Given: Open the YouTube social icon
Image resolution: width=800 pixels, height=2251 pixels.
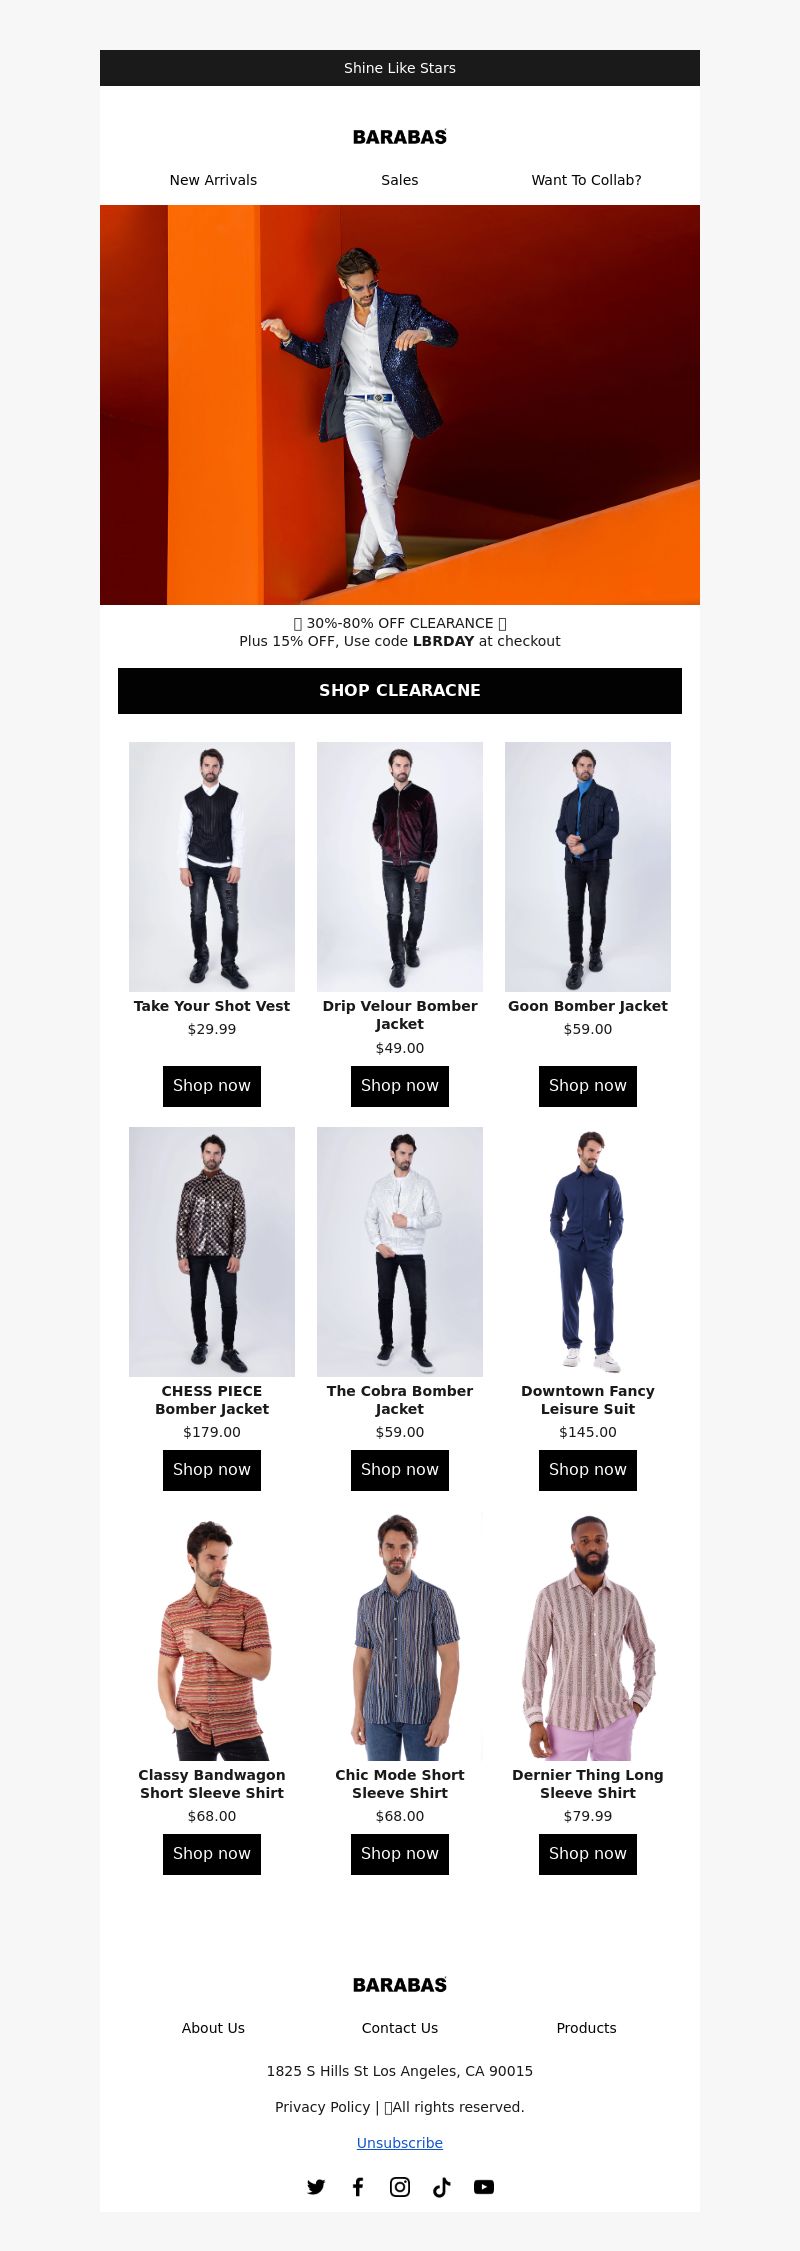Looking at the screenshot, I should [x=484, y=2187].
